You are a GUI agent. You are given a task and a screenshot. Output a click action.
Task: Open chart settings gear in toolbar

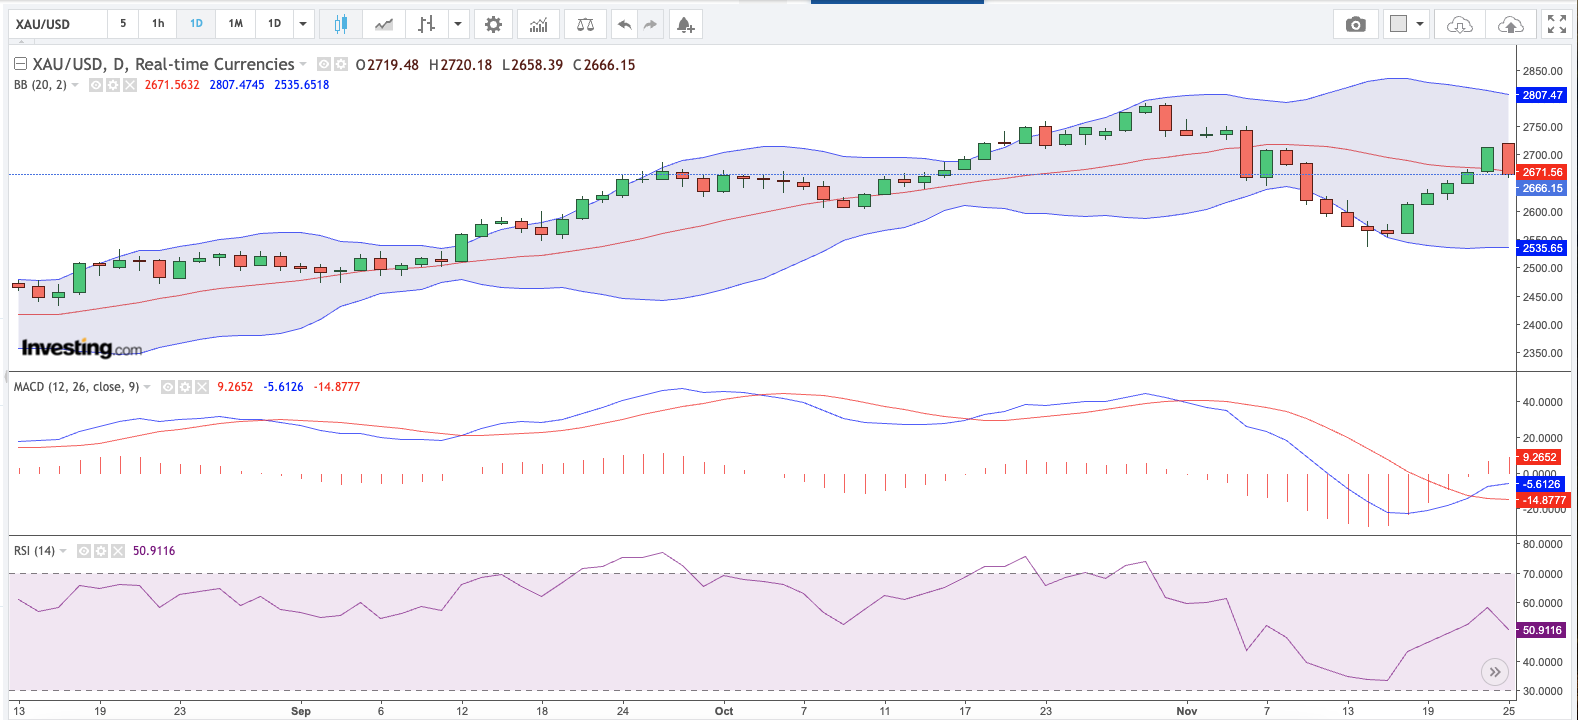click(x=493, y=24)
